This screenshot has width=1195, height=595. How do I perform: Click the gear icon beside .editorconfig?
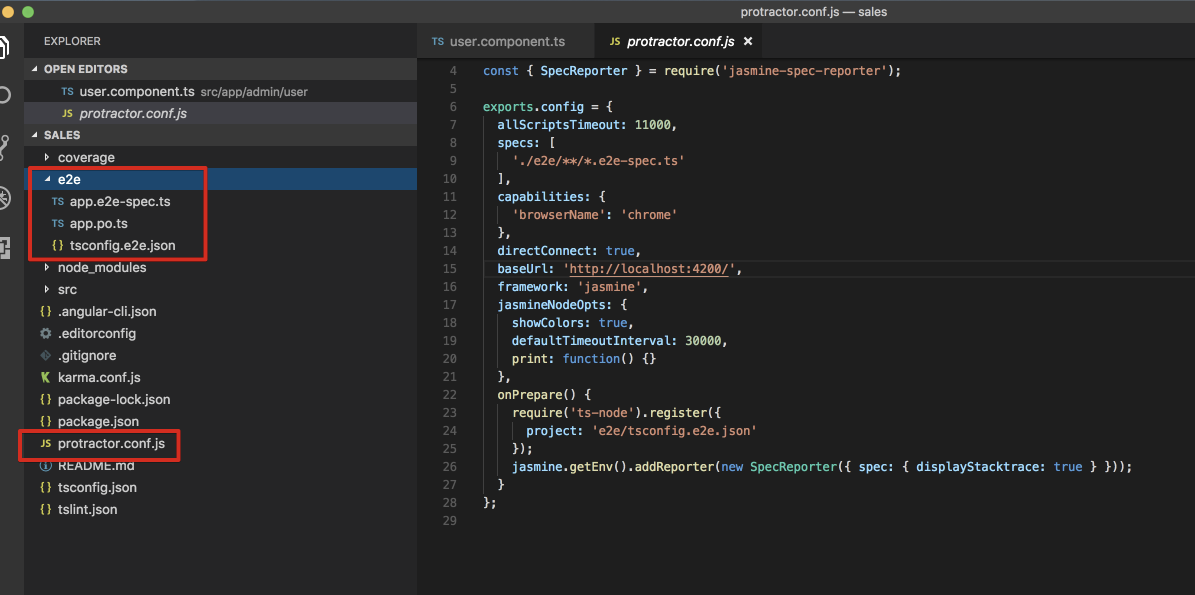[45, 334]
